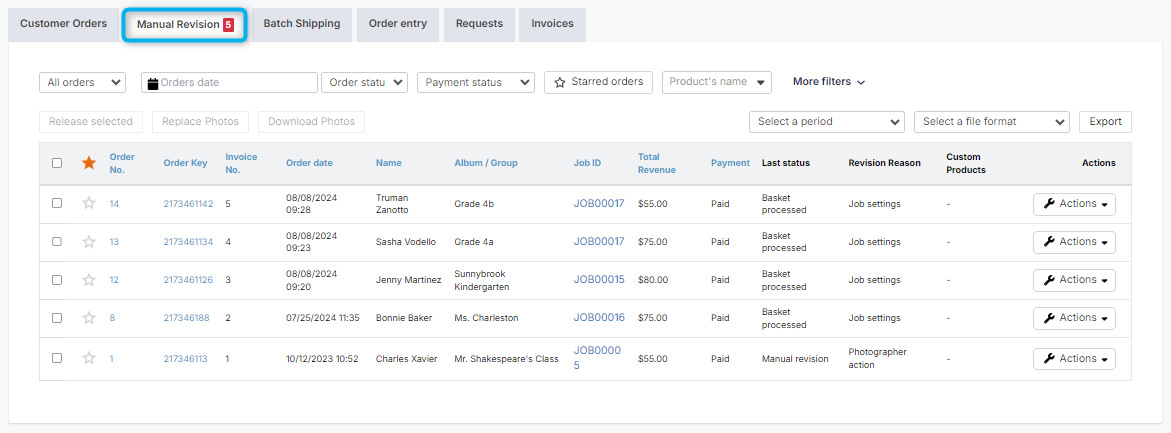Sort by Payment column
Image resolution: width=1171 pixels, height=433 pixels.
(x=730, y=163)
